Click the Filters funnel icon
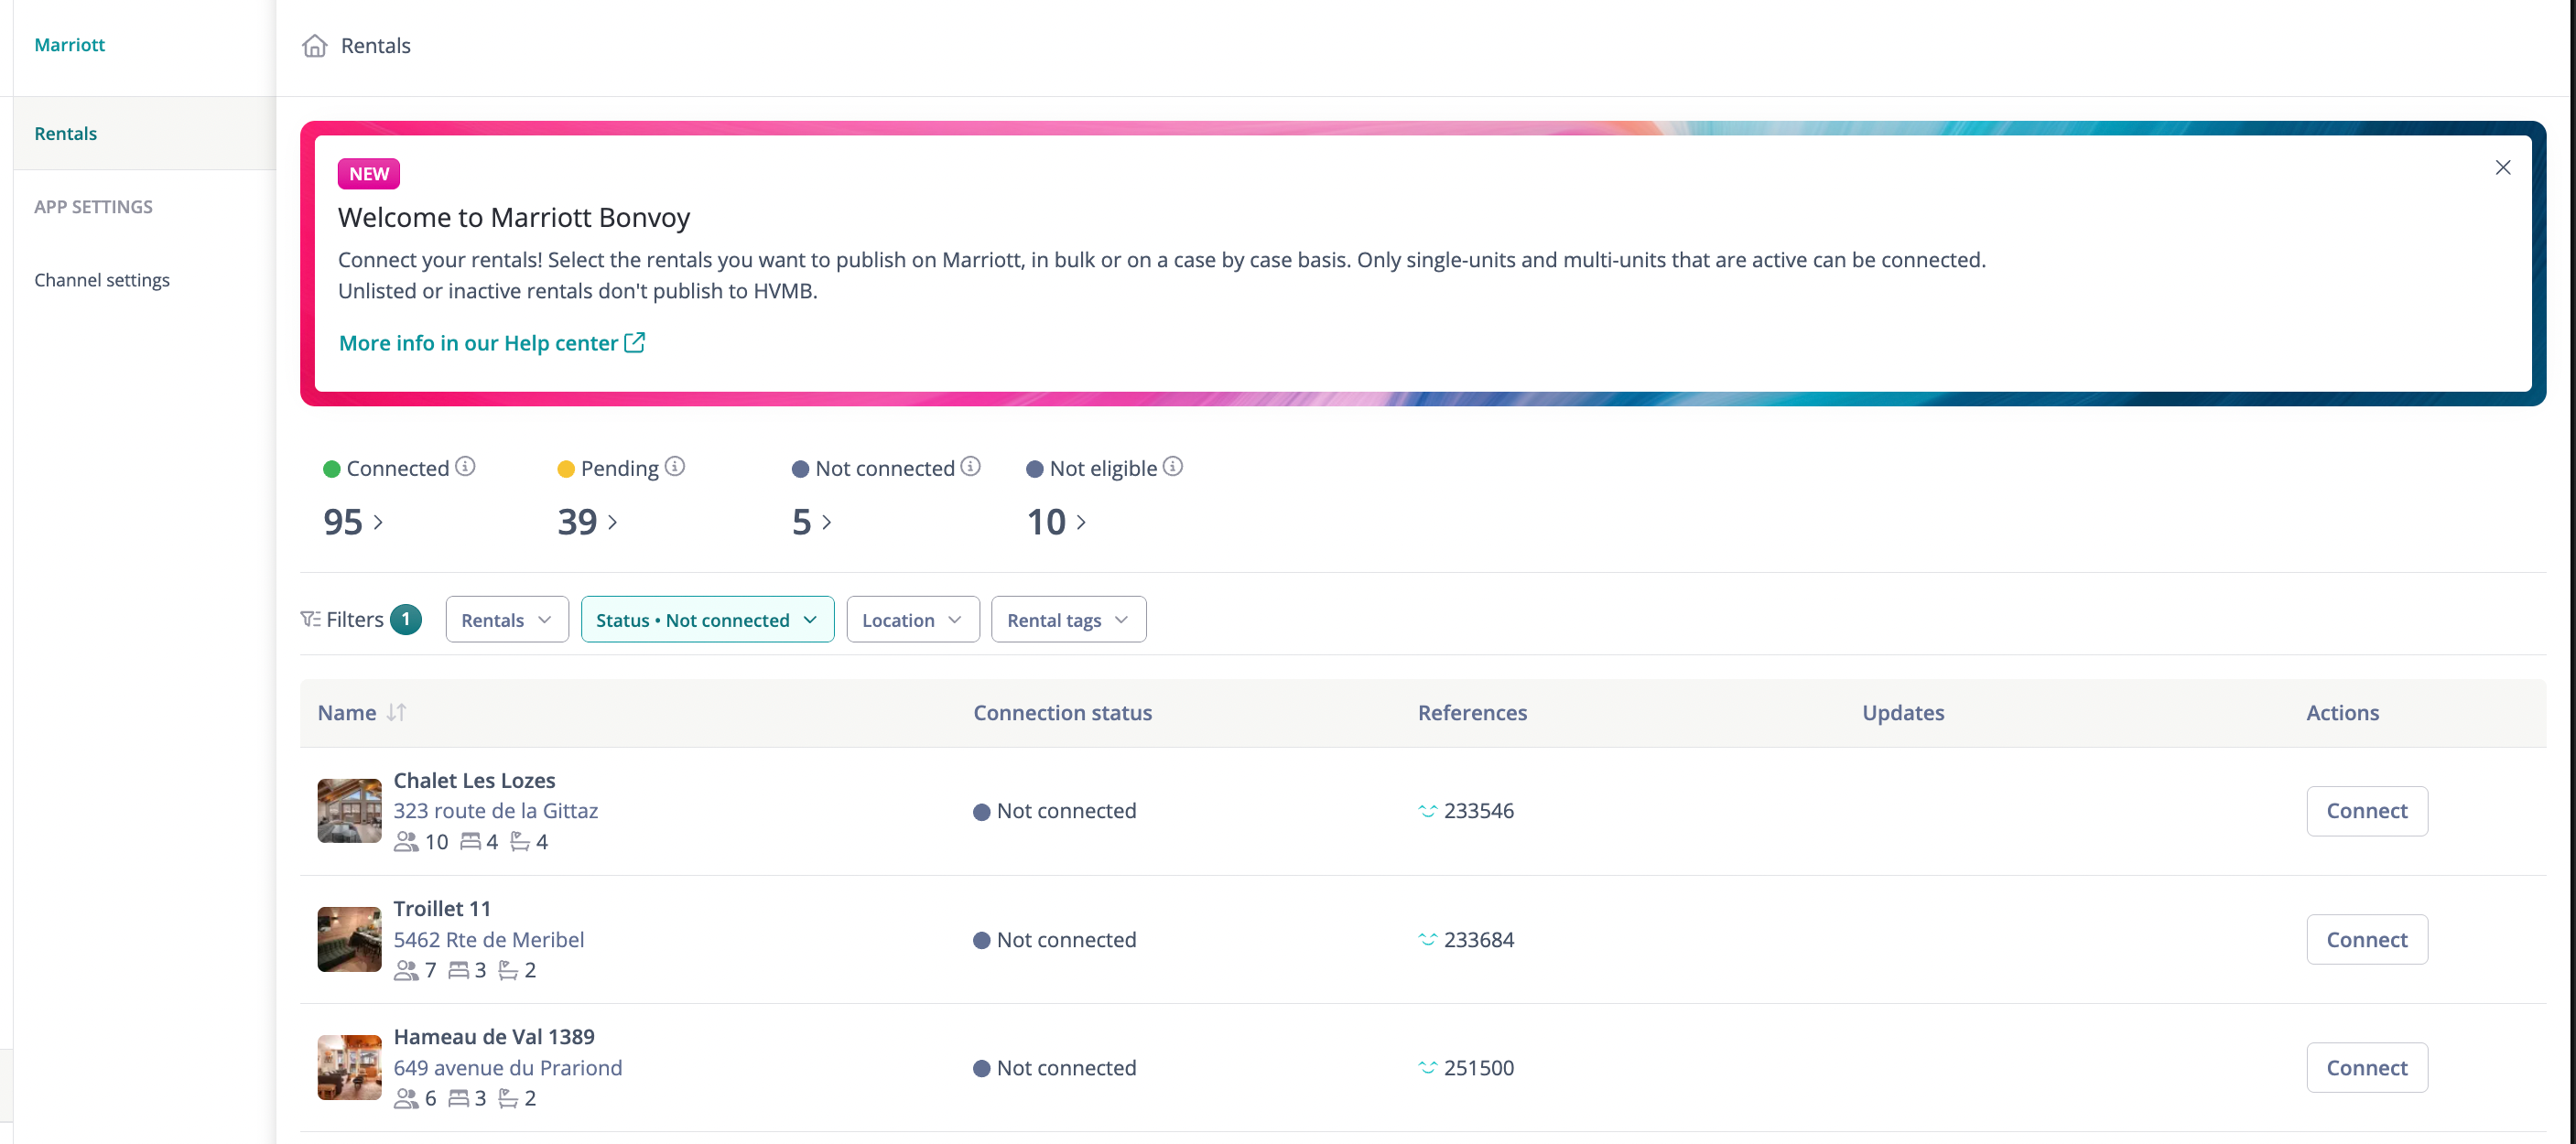The height and width of the screenshot is (1144, 2576). point(310,620)
